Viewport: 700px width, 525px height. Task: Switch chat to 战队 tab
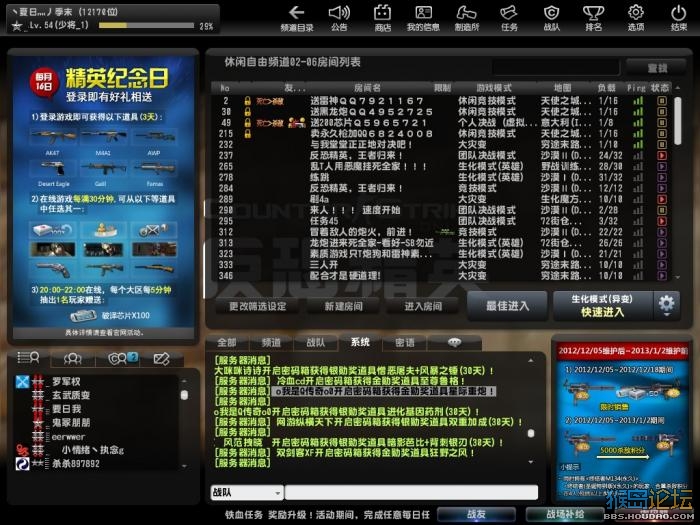[x=316, y=342]
